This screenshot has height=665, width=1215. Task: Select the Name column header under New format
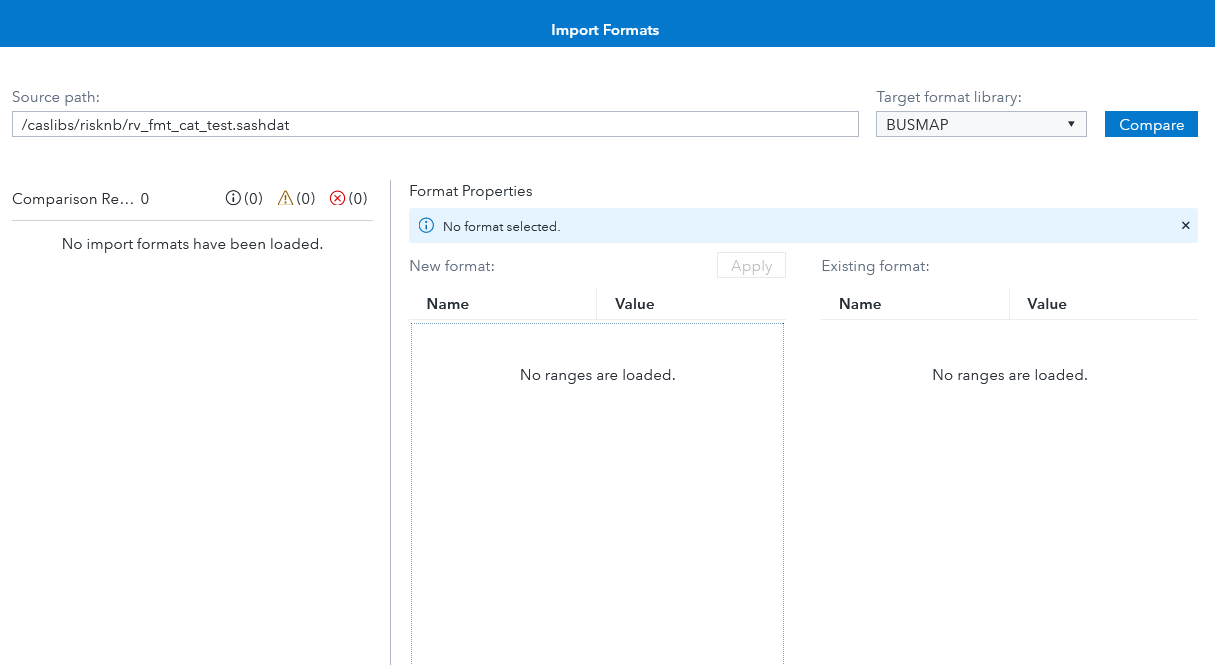click(447, 303)
